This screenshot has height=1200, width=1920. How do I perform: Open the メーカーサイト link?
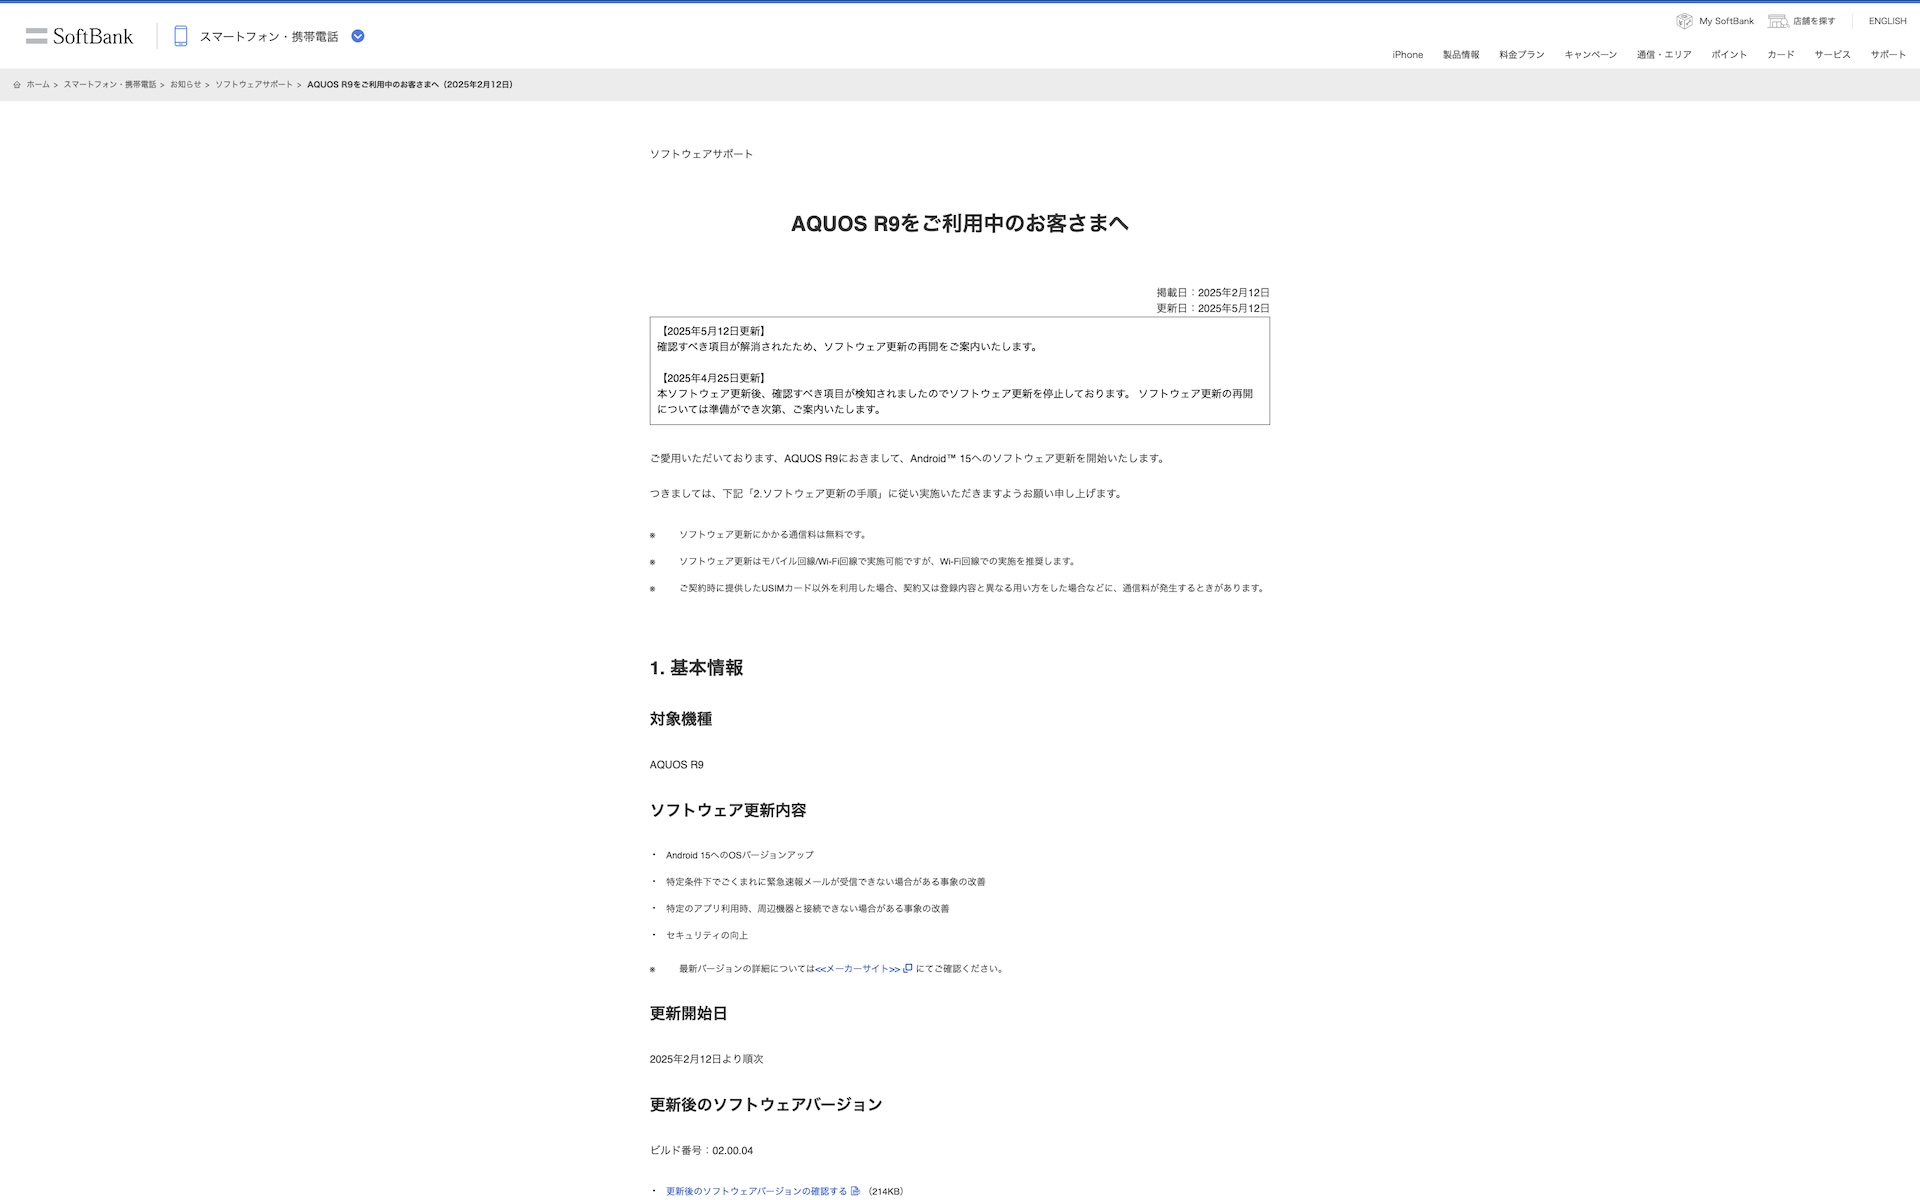857,969
